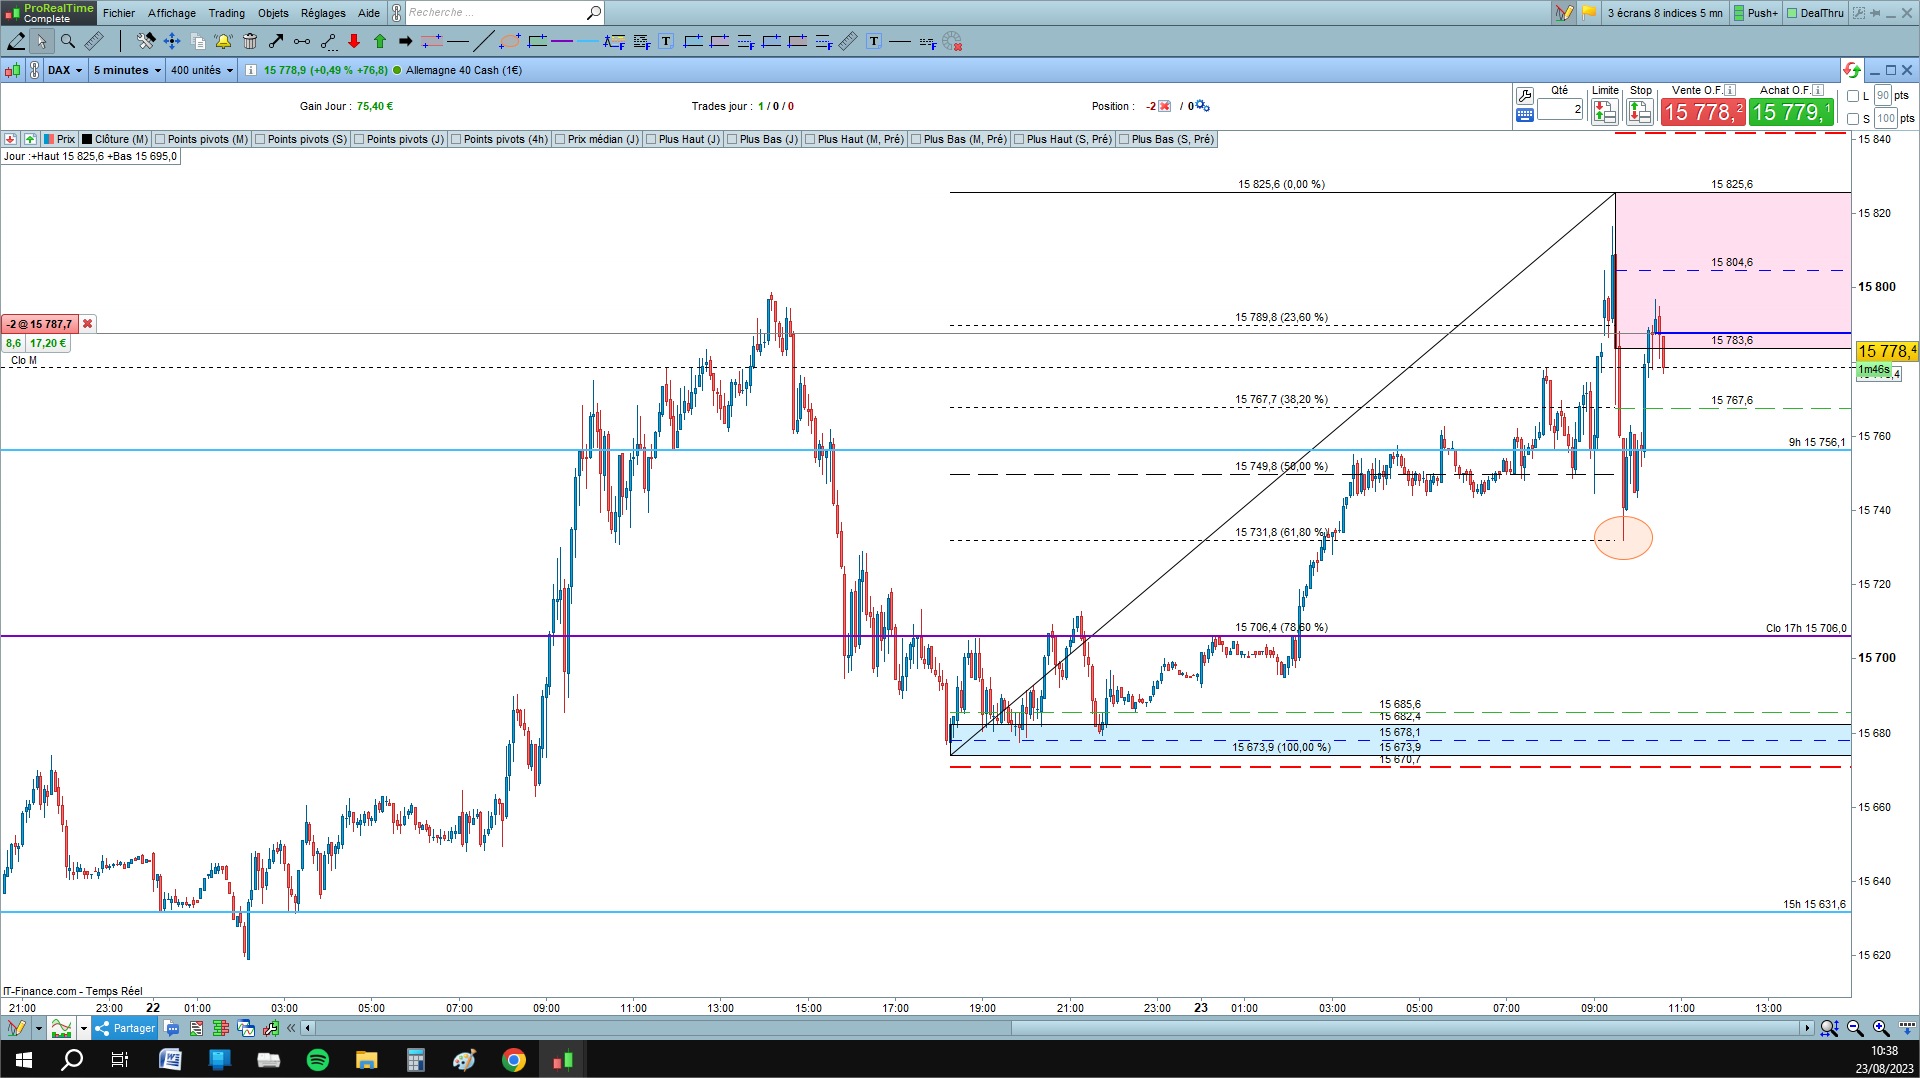Click the Clôture (M) black color swatch
The image size is (1920, 1078).
(x=88, y=139)
